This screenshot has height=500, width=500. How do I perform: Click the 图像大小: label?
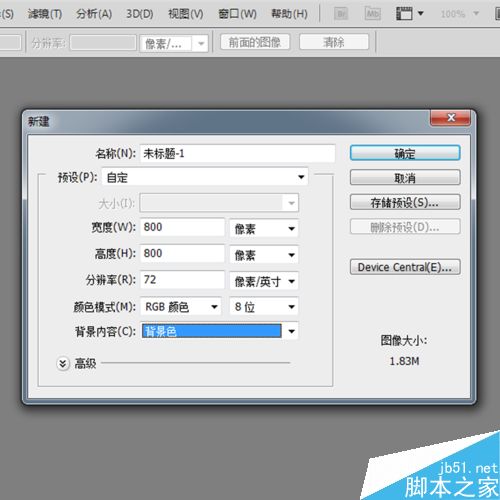(x=404, y=341)
